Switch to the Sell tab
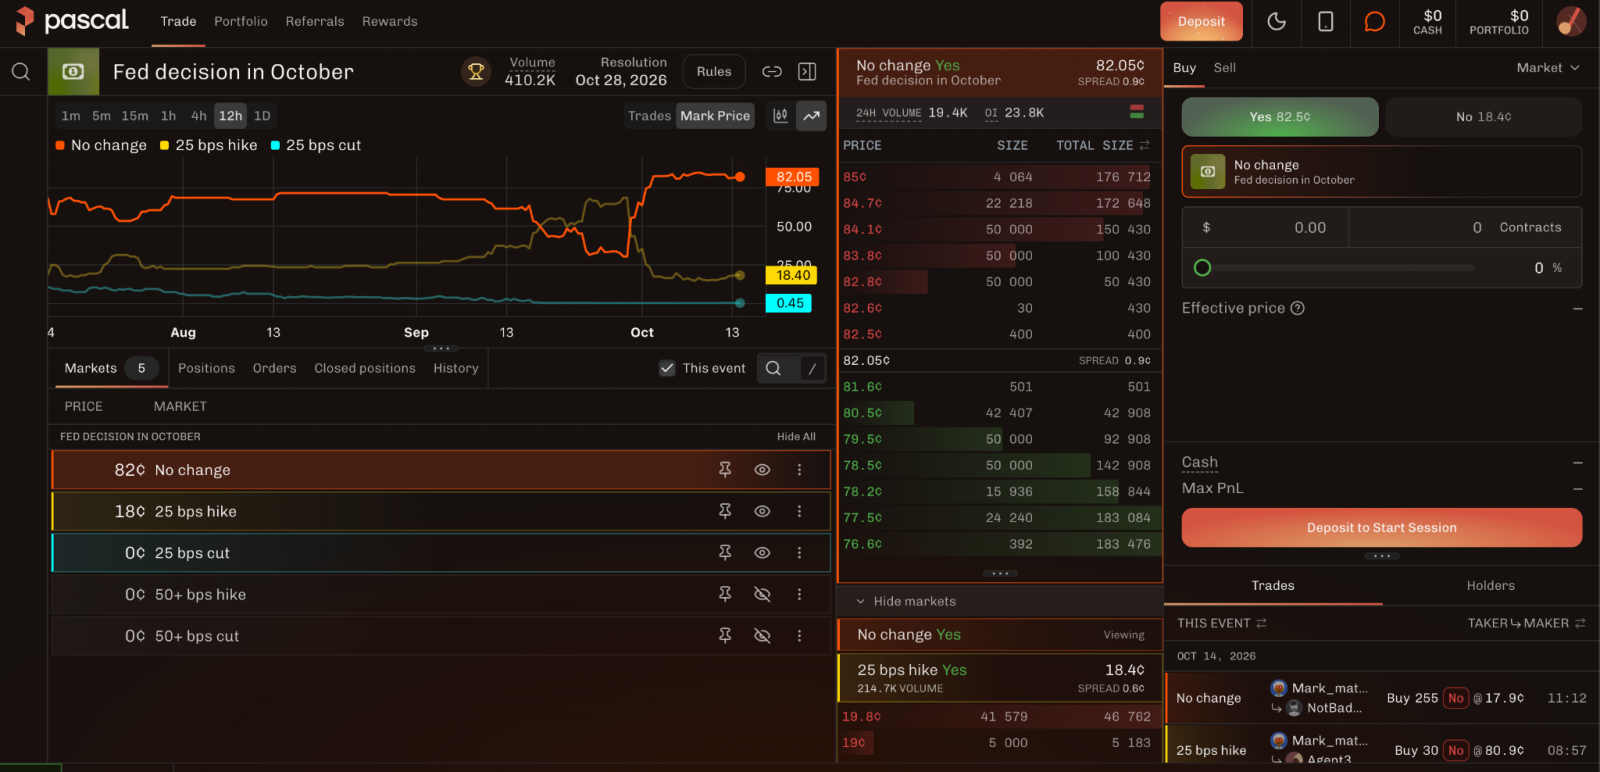The width and height of the screenshot is (1600, 772). coord(1225,68)
